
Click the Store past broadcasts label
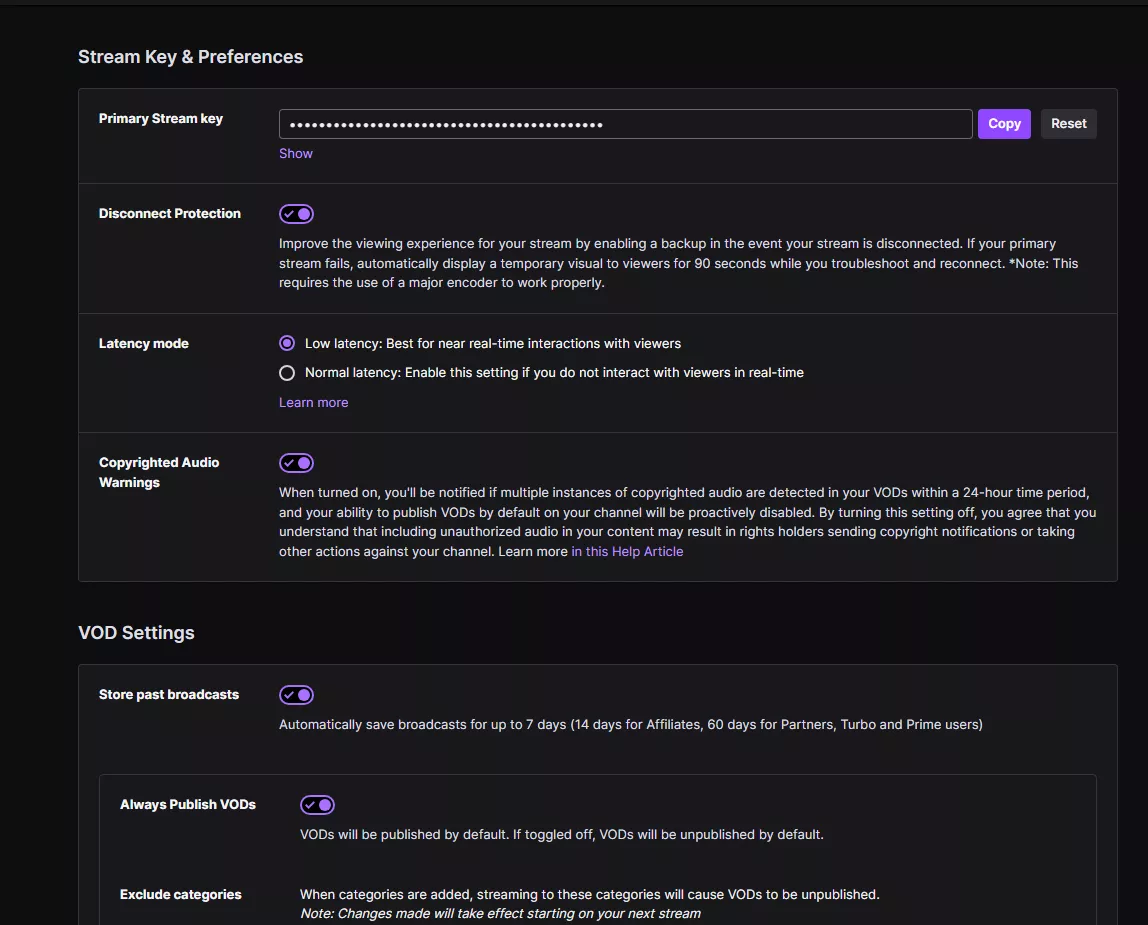click(x=168, y=694)
